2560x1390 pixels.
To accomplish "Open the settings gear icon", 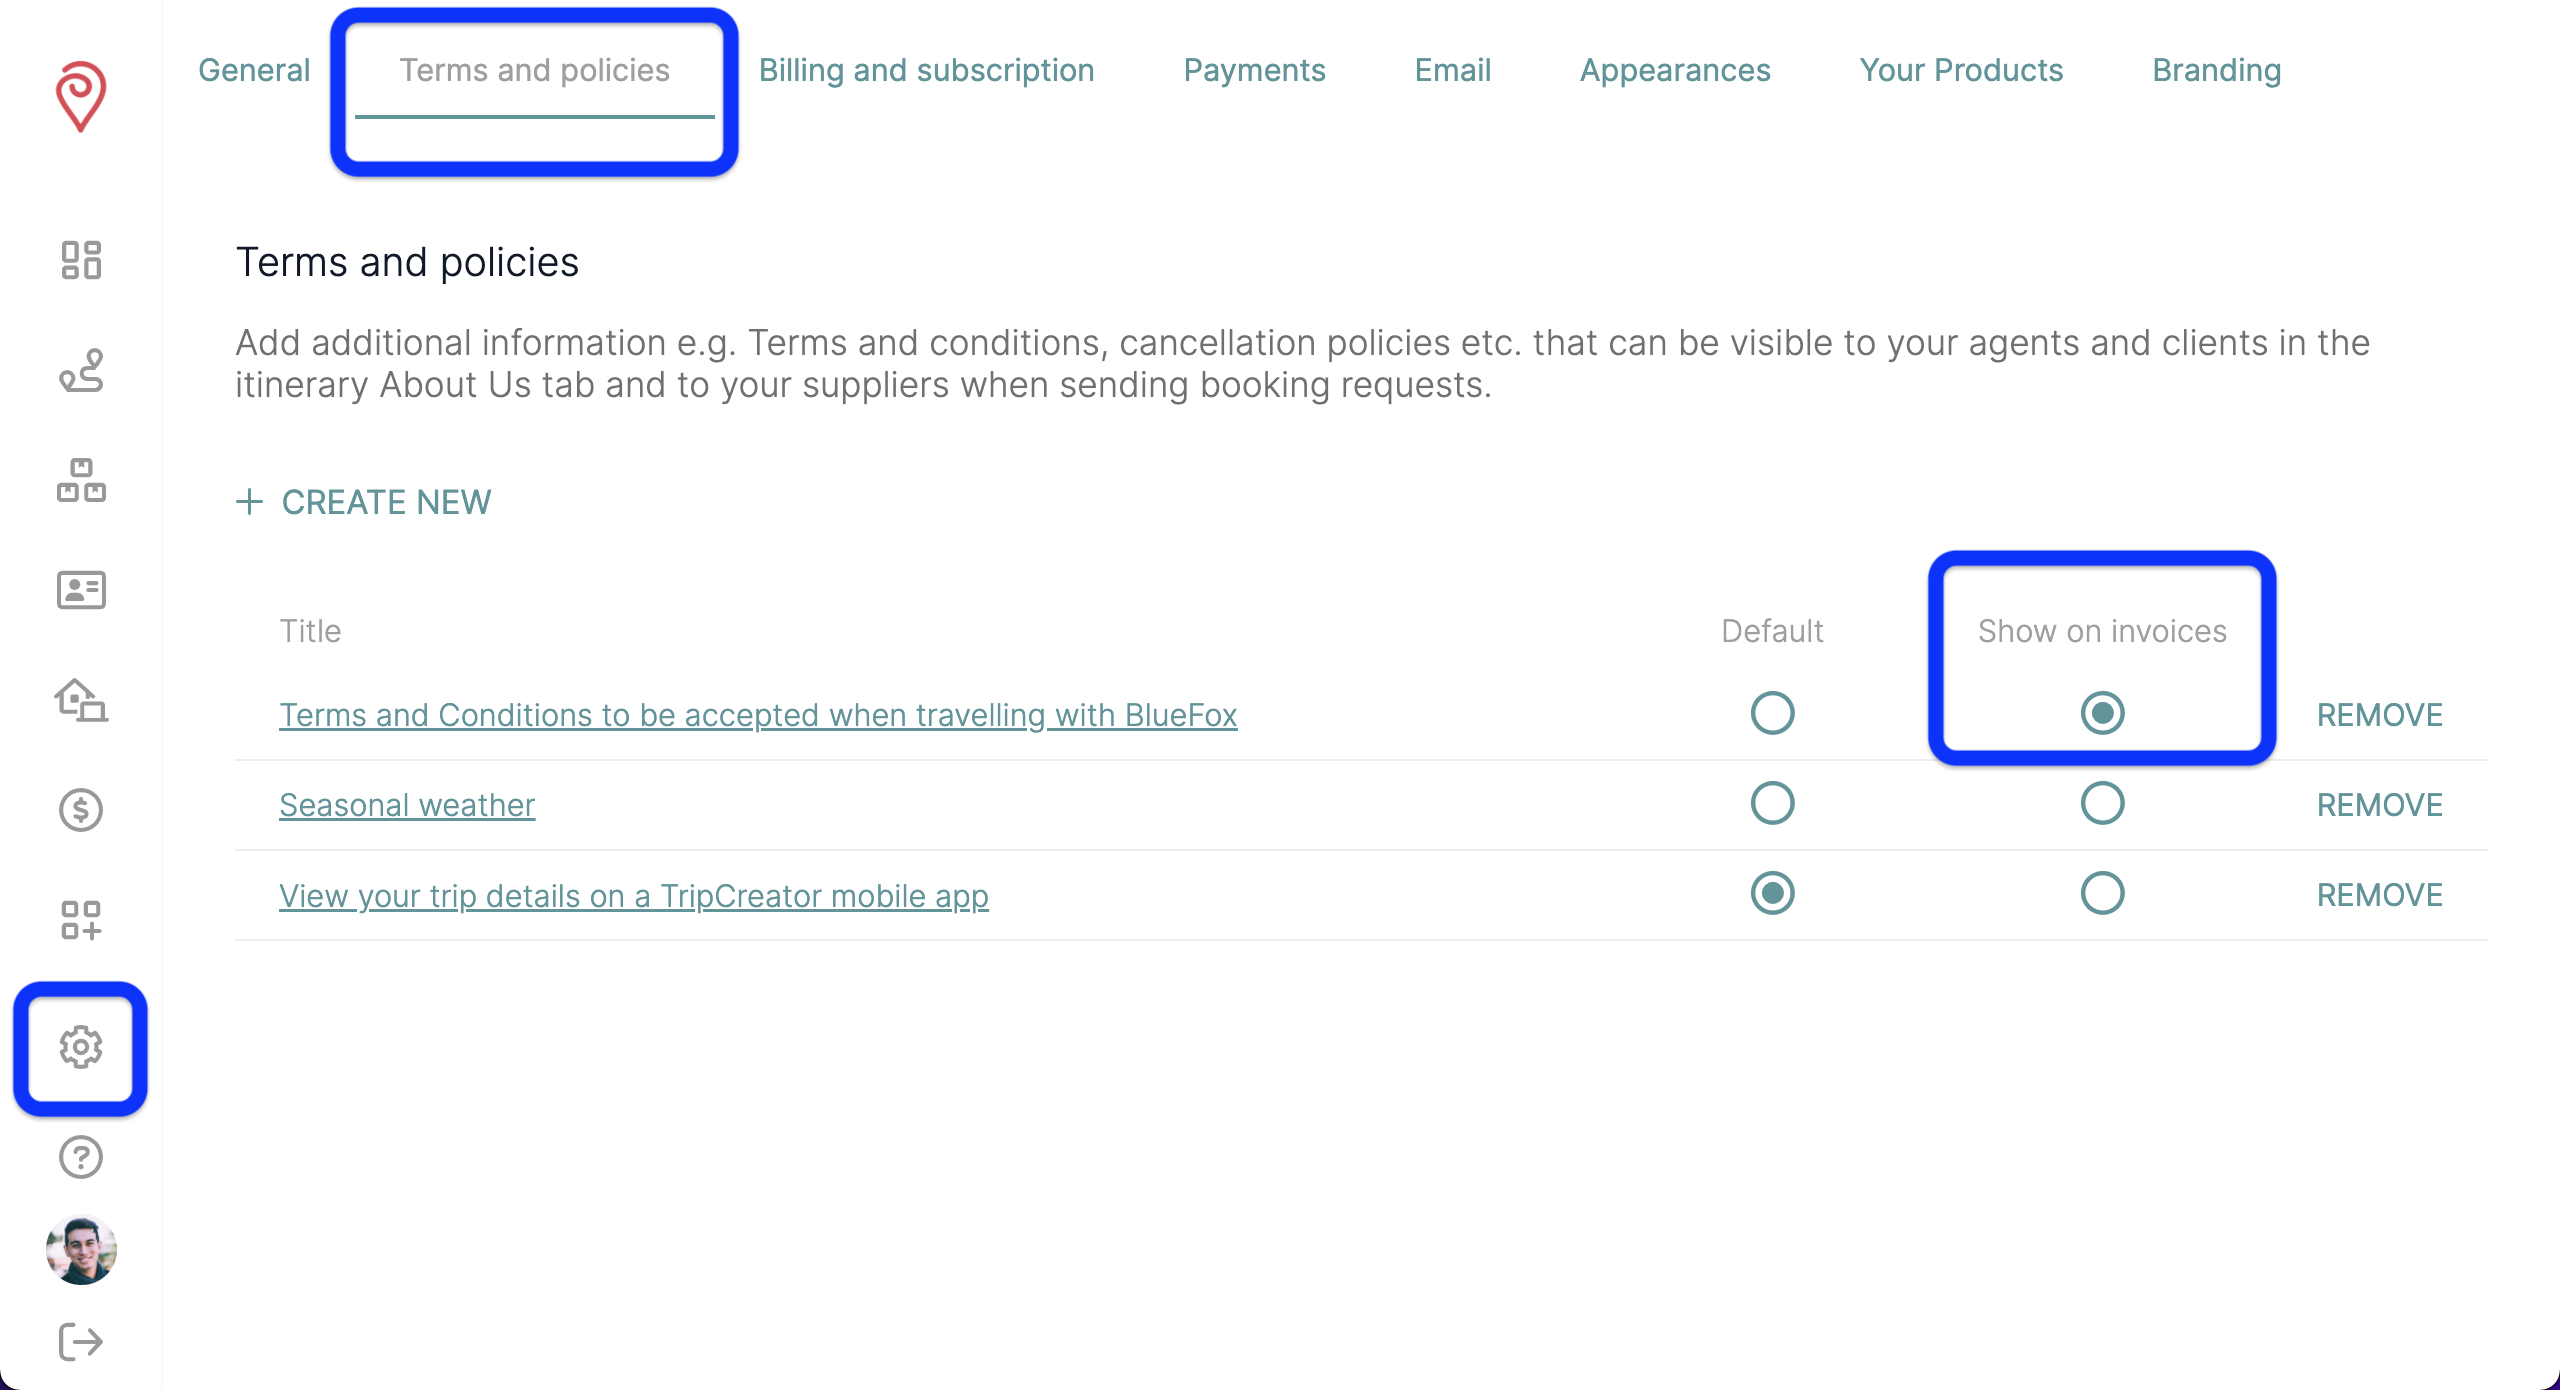I will [x=81, y=1047].
